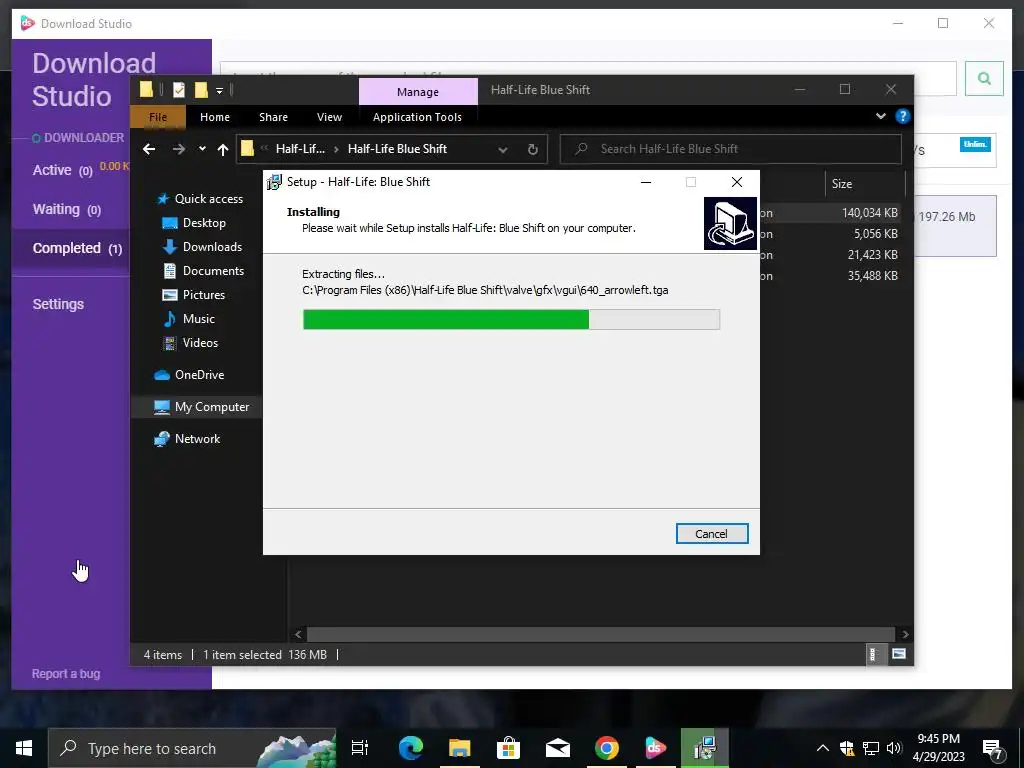Click the installer progress bar
Viewport: 1024px width, 768px height.
511,319
